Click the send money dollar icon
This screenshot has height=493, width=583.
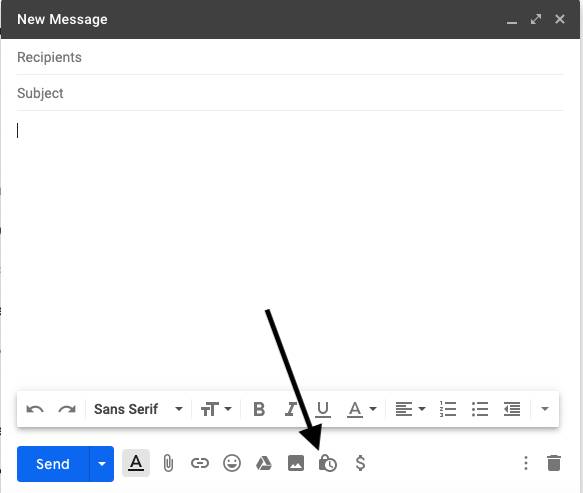[360, 463]
